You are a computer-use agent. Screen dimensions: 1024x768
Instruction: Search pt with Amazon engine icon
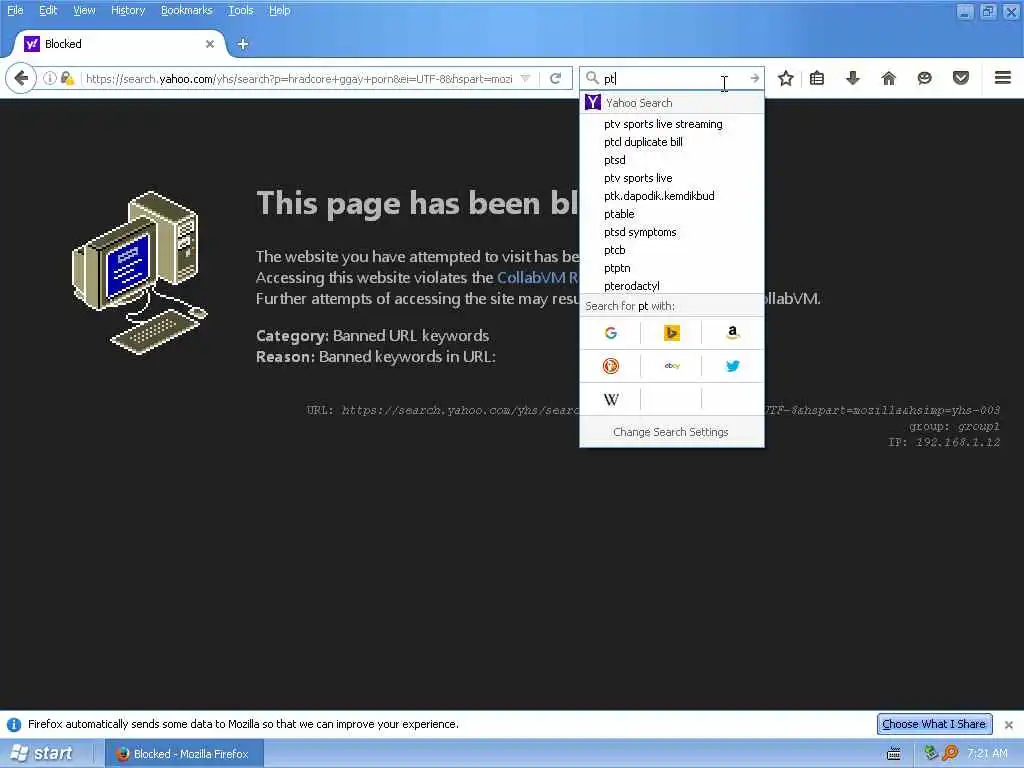733,333
